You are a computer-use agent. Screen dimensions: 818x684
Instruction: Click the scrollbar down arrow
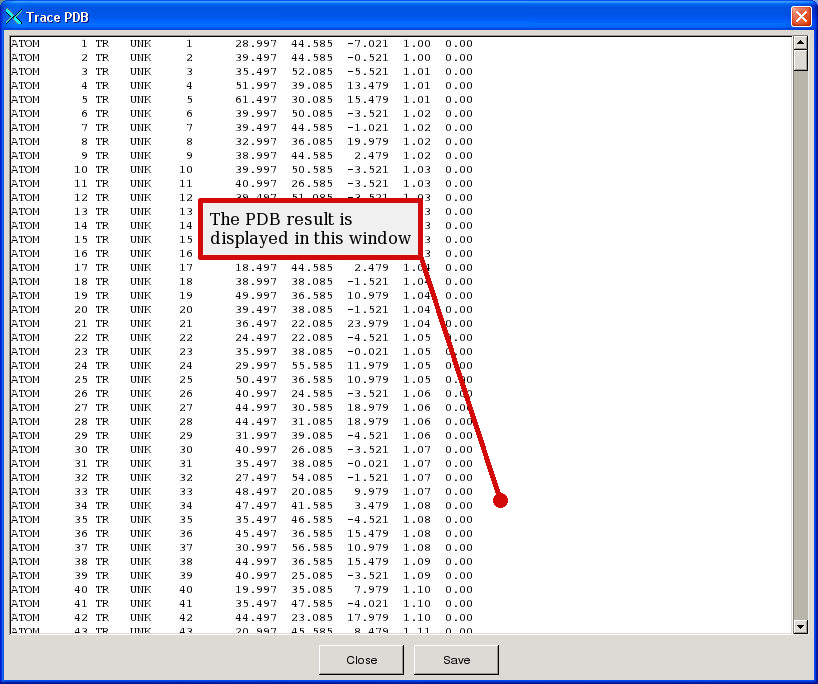pyautogui.click(x=800, y=626)
